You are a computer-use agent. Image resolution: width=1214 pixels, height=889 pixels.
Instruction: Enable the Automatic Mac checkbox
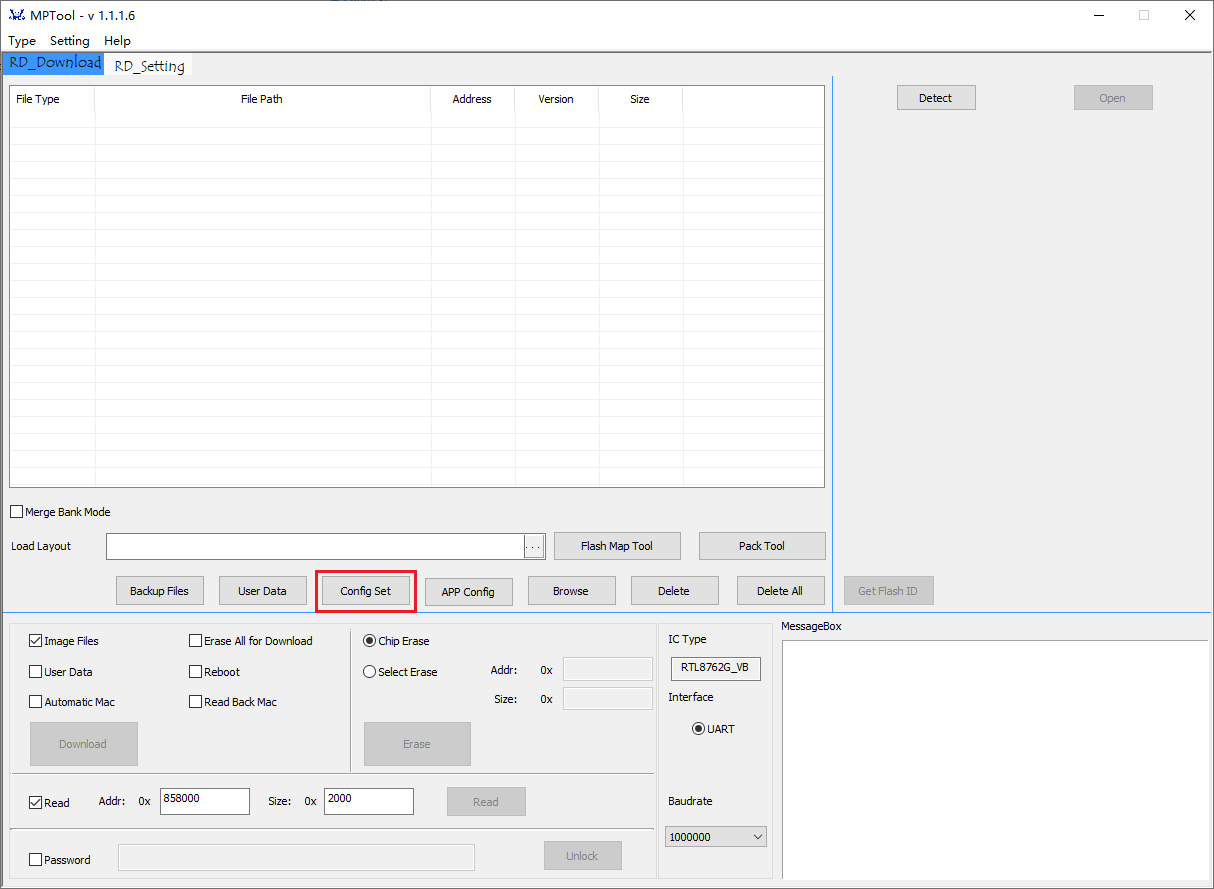tap(36, 702)
